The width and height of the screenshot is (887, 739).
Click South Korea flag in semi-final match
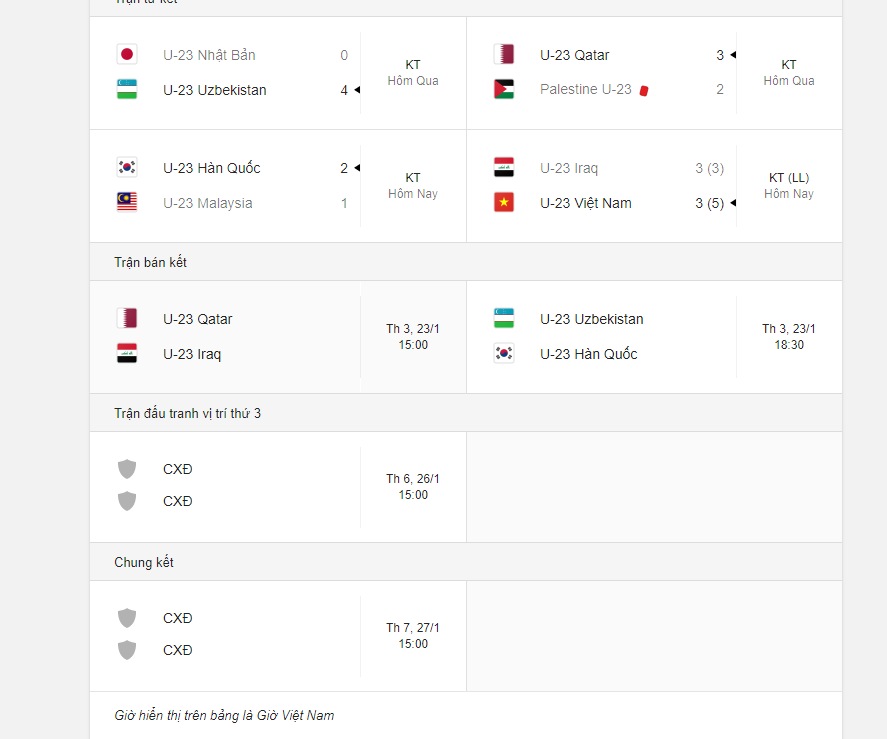click(x=504, y=354)
